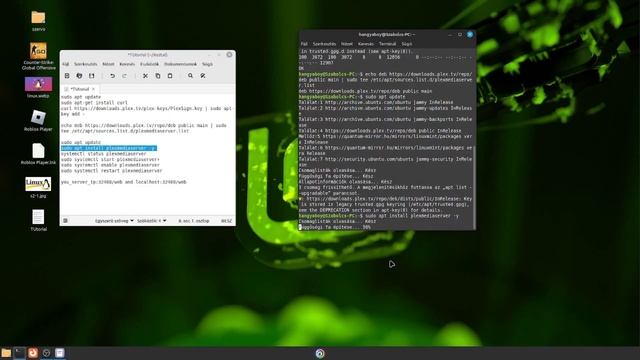Minimize the terminal window

pos(450,35)
